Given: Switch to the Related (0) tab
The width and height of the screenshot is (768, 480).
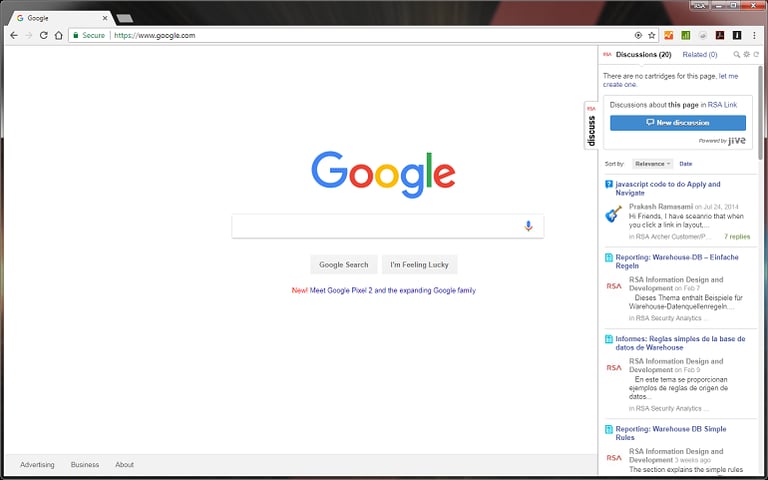Looking at the screenshot, I should pos(699,54).
